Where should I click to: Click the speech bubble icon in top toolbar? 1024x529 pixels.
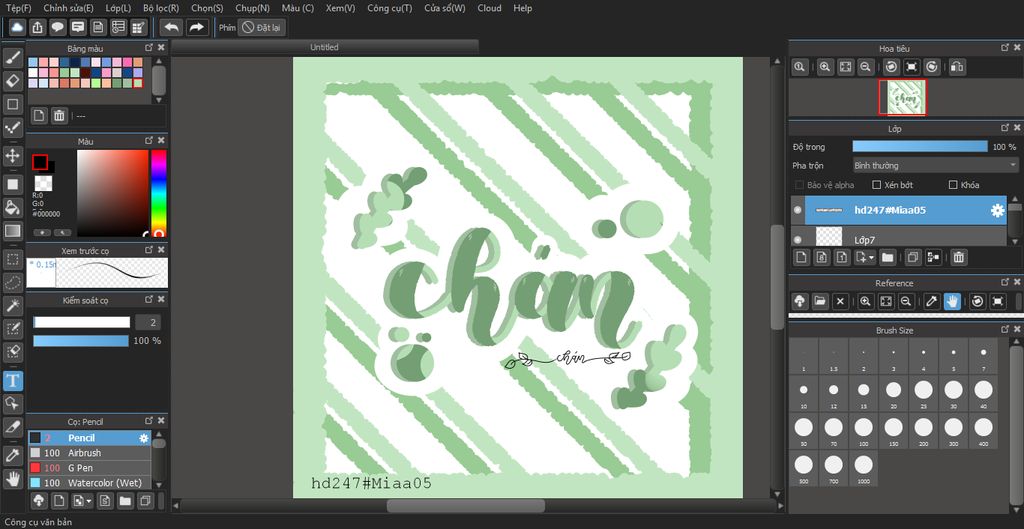[57, 27]
